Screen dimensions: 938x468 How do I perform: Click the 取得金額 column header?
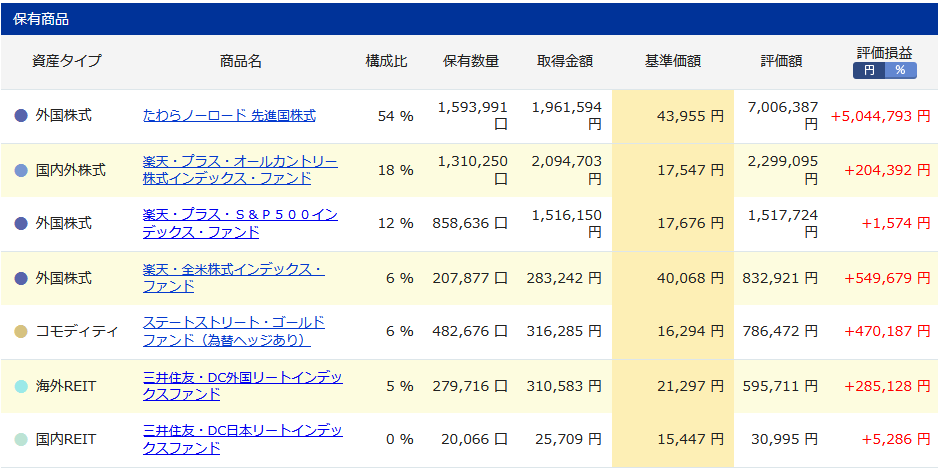click(x=565, y=61)
